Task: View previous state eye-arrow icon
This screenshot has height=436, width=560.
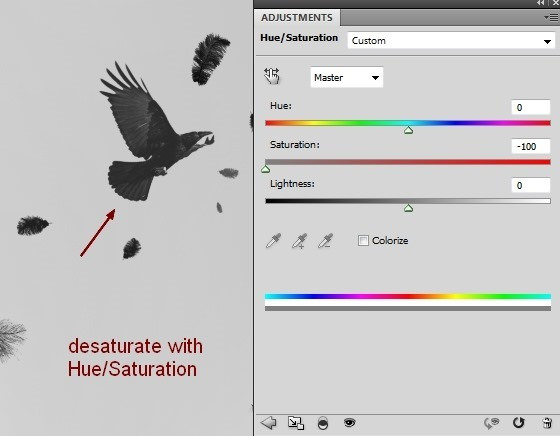Action: coord(491,424)
